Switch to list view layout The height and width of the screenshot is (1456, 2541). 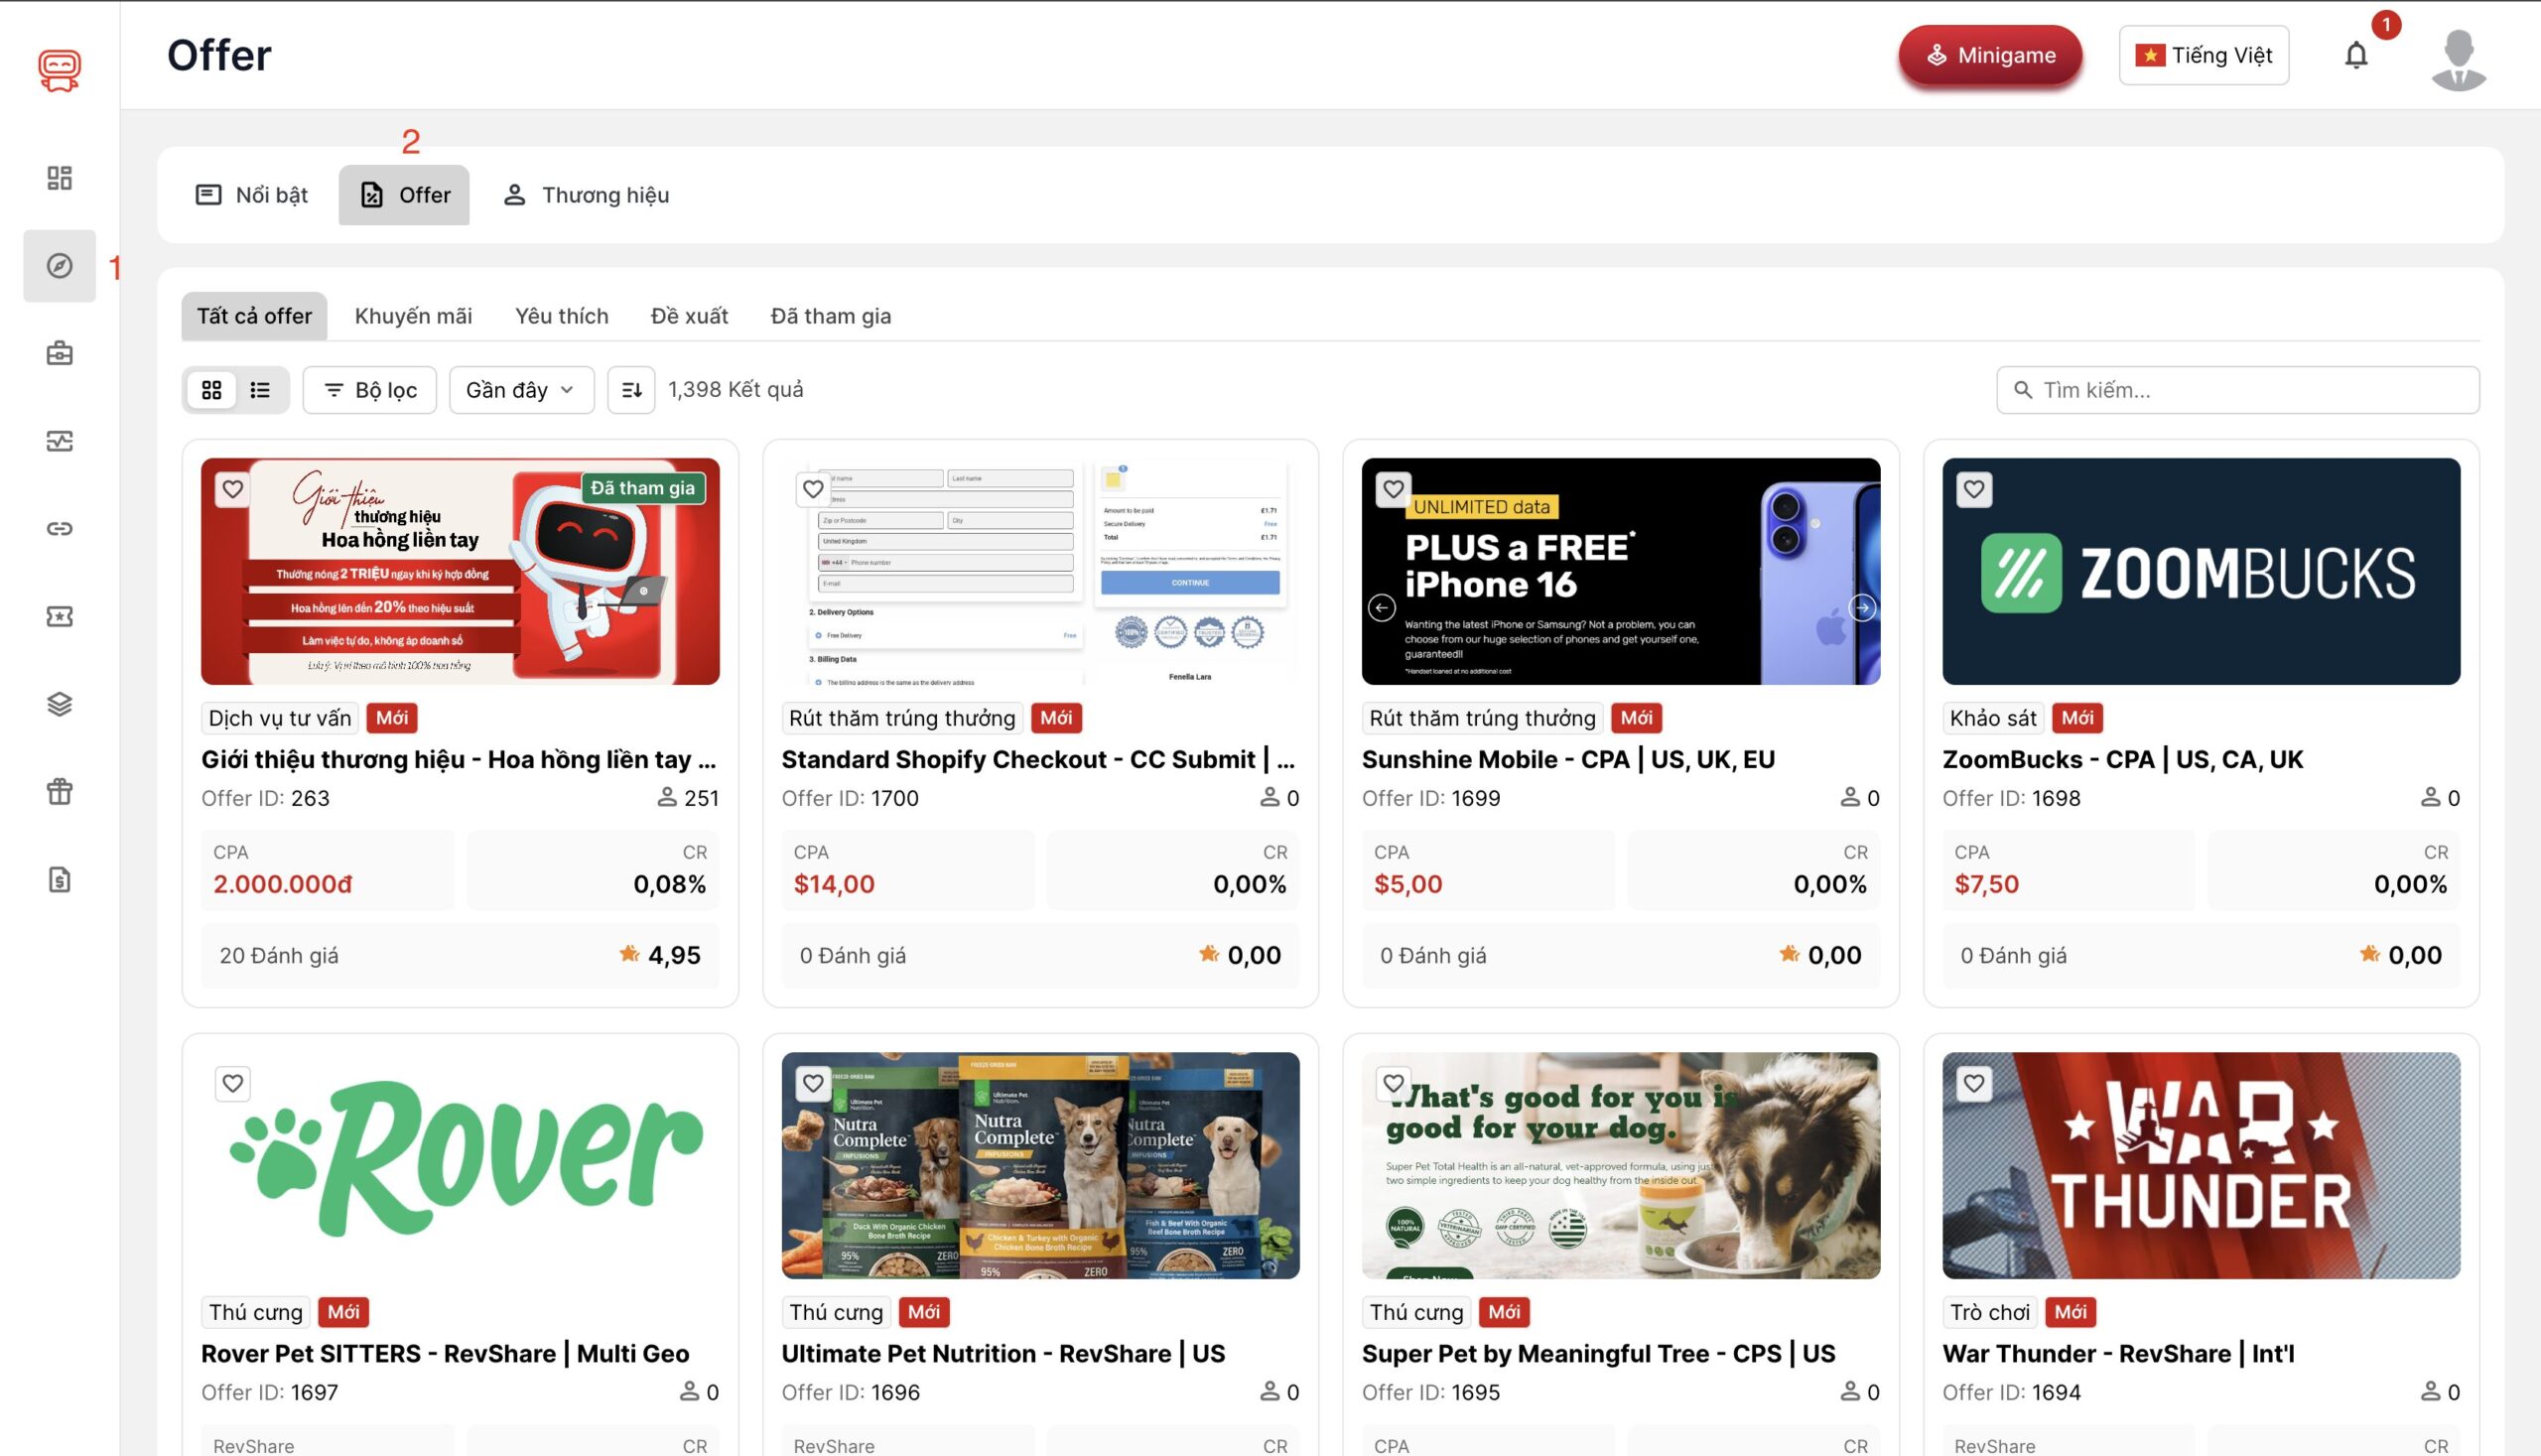tap(260, 390)
